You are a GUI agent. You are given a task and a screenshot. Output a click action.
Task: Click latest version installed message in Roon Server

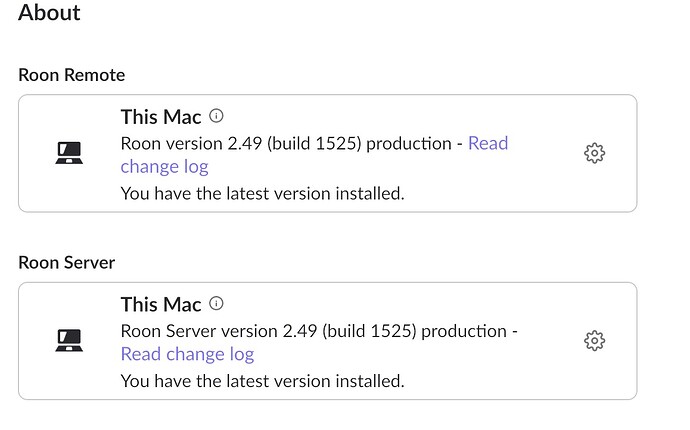[263, 381]
